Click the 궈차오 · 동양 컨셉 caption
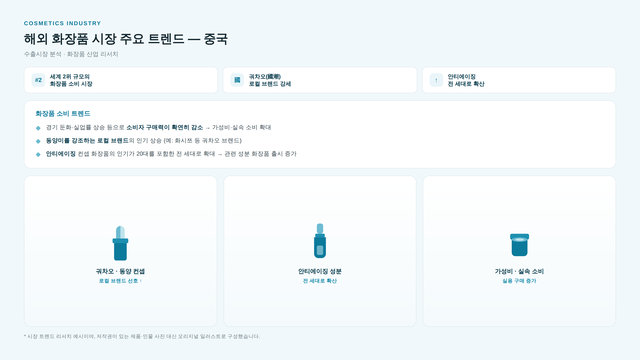 (x=120, y=271)
